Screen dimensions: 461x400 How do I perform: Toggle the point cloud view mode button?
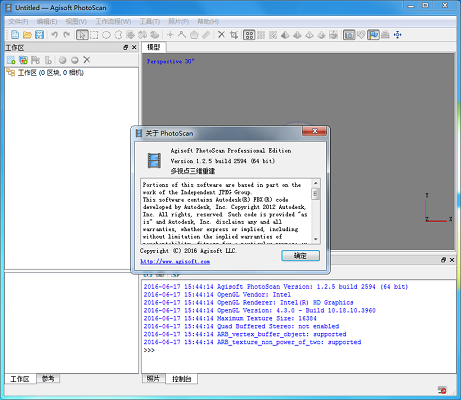click(x=261, y=35)
